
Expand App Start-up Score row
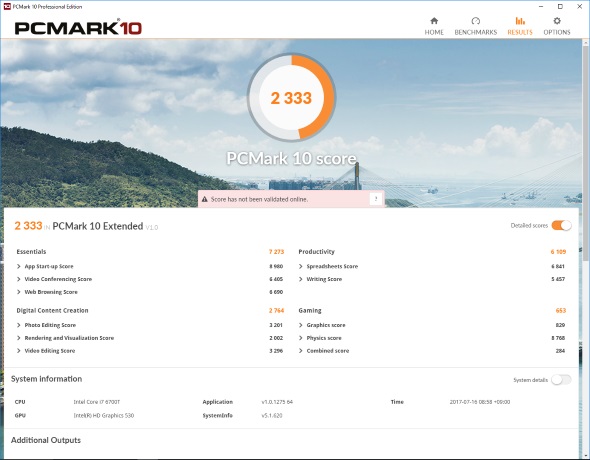pos(149,266)
